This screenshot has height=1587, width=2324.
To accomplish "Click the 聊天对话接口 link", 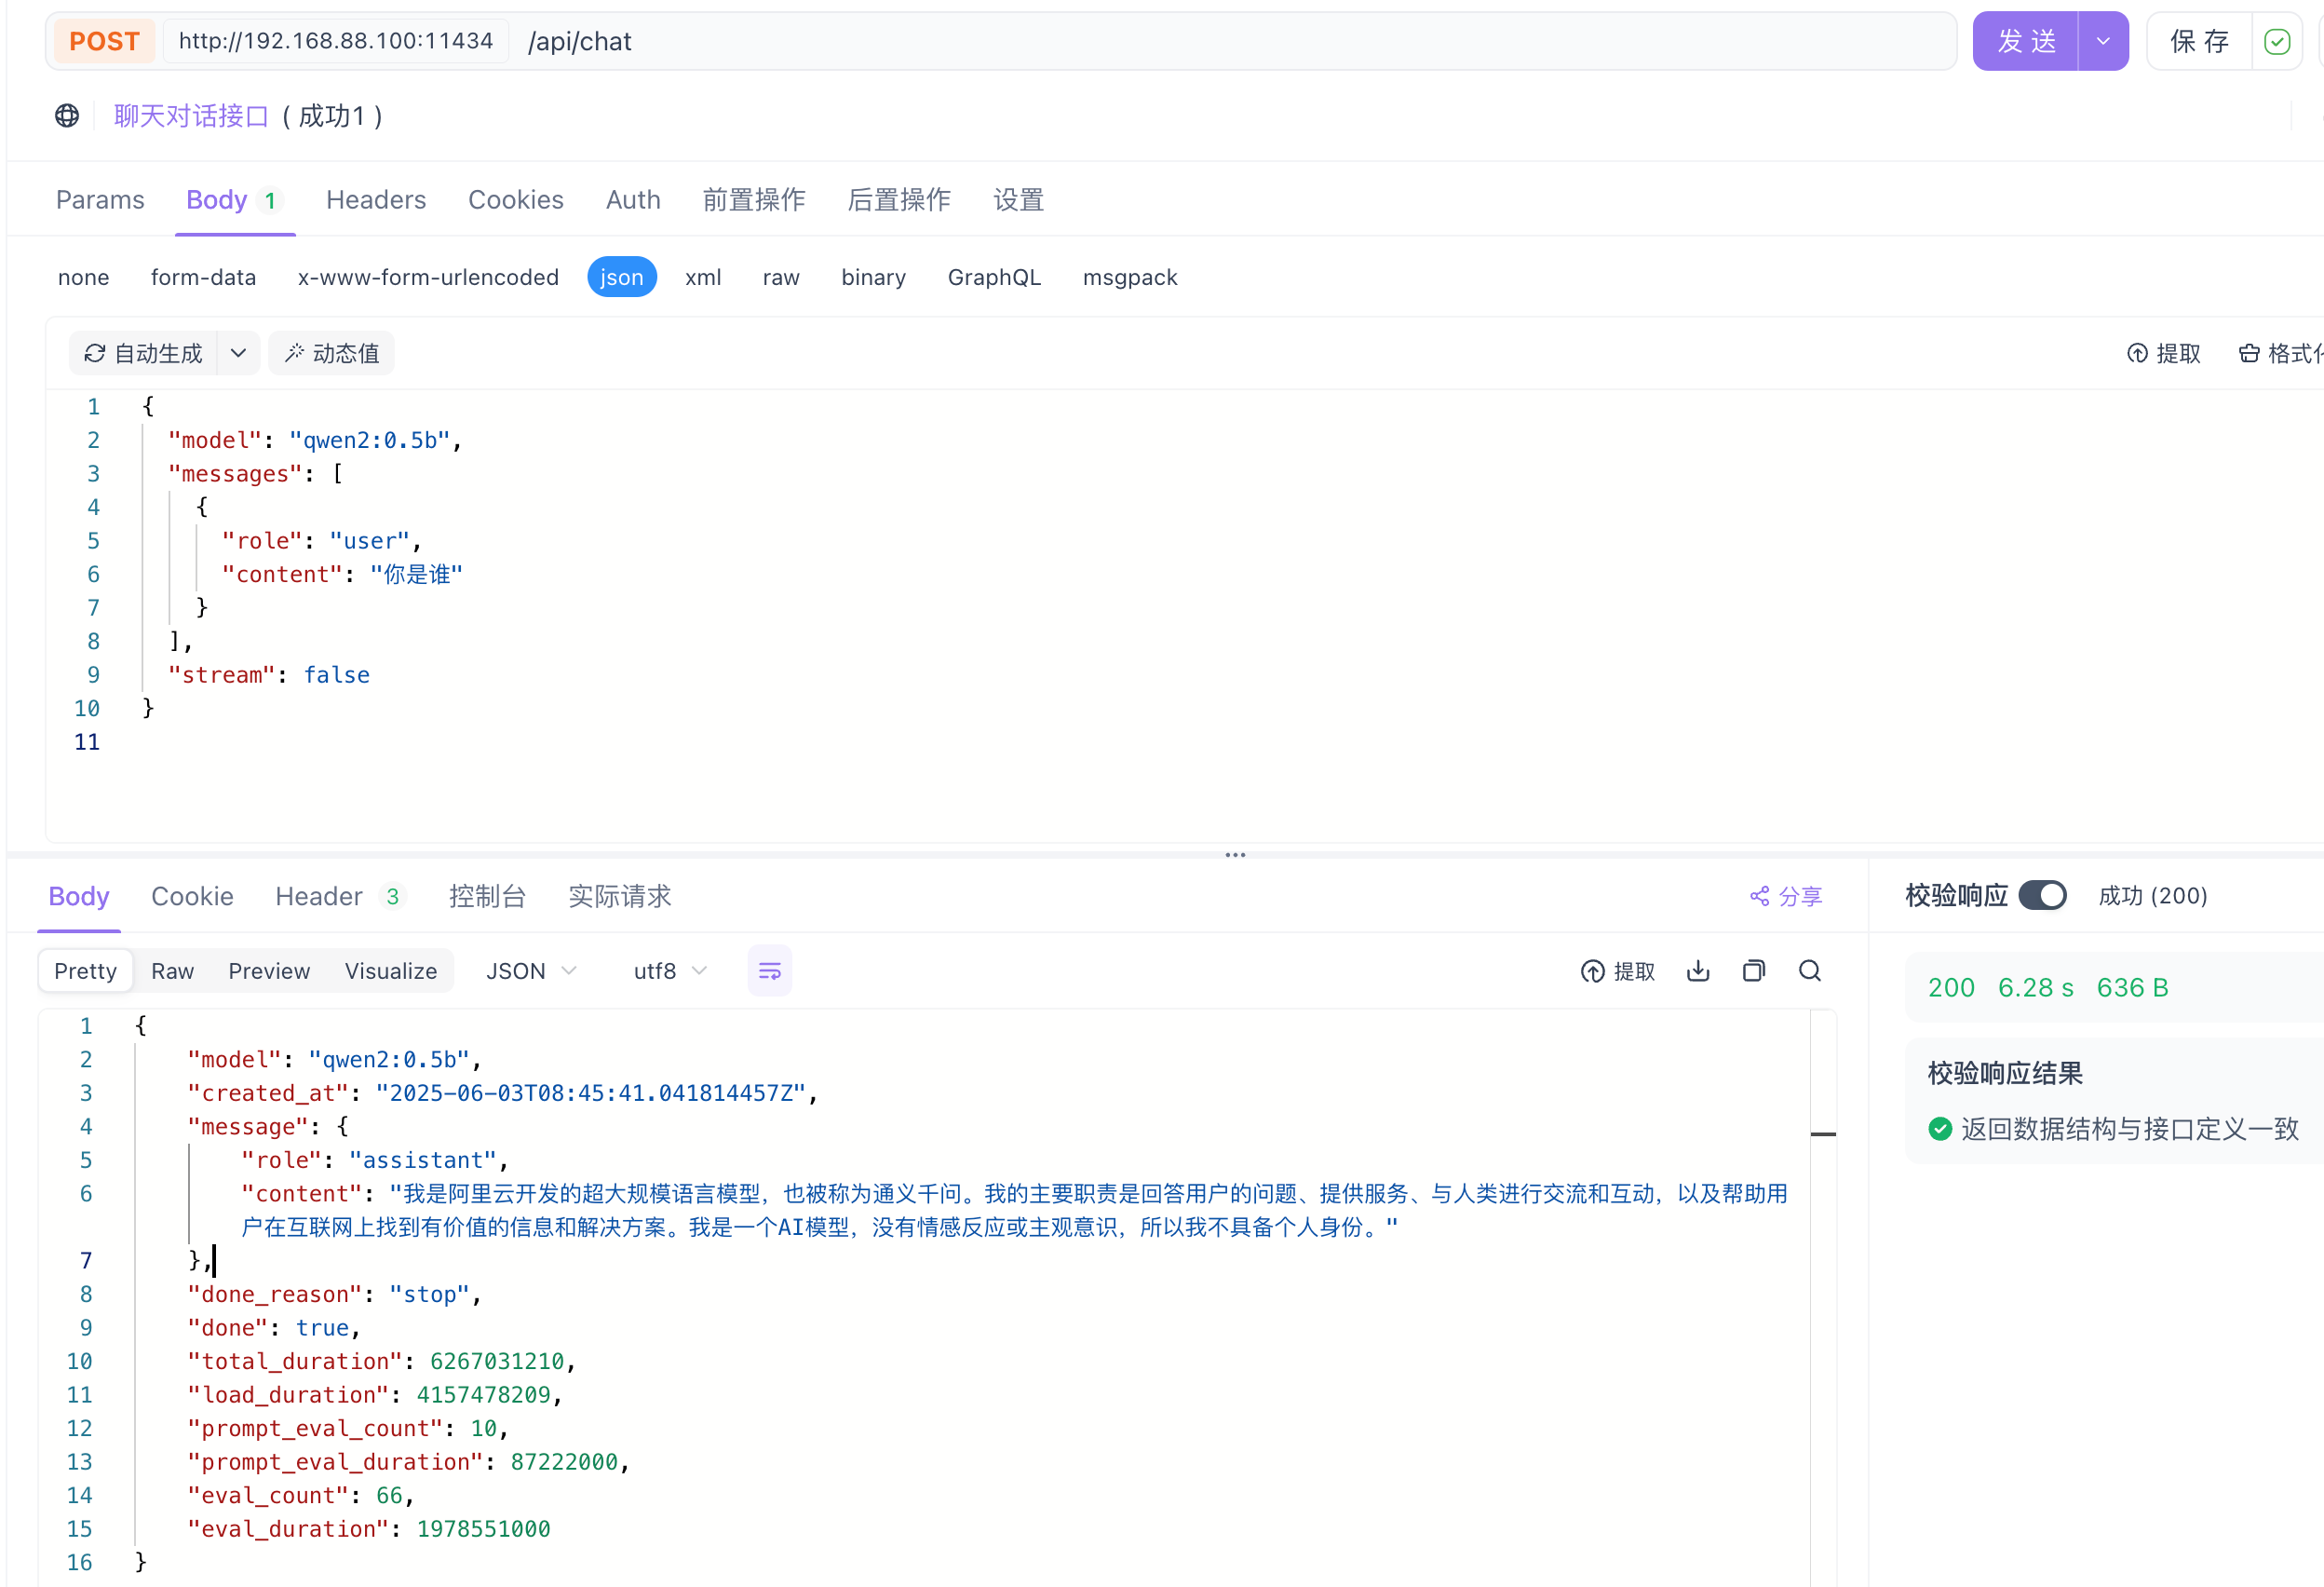I will click(x=191, y=116).
